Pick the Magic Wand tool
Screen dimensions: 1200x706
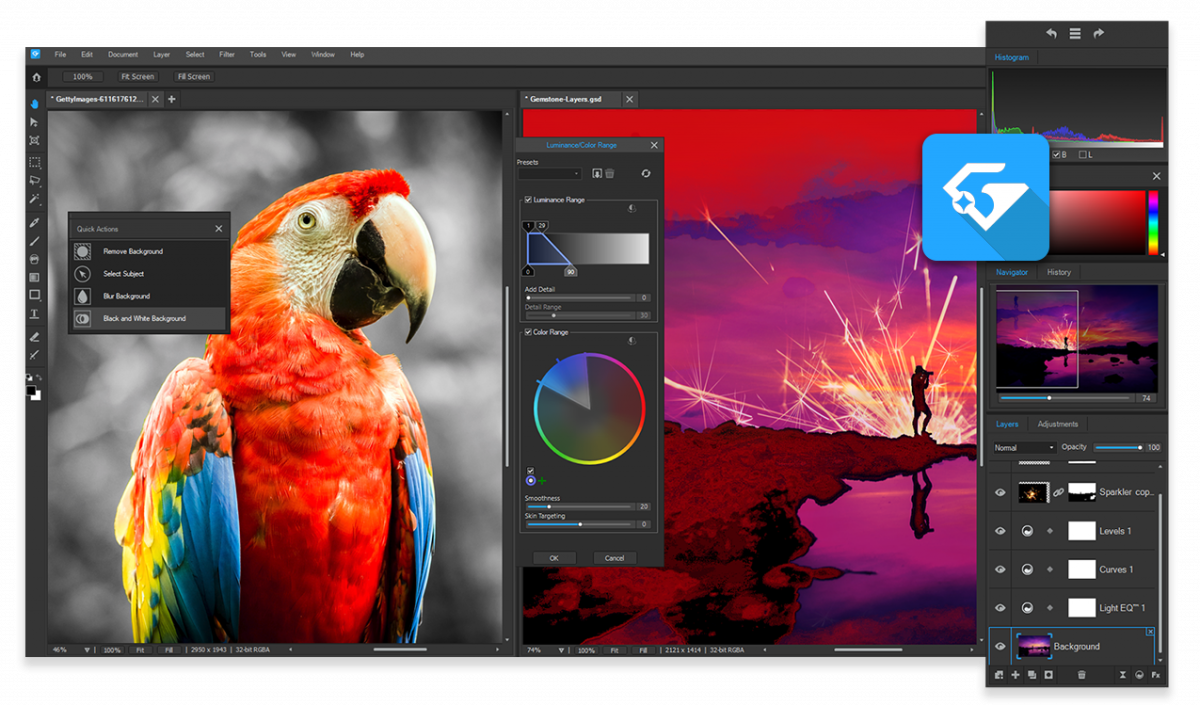pyautogui.click(x=34, y=199)
